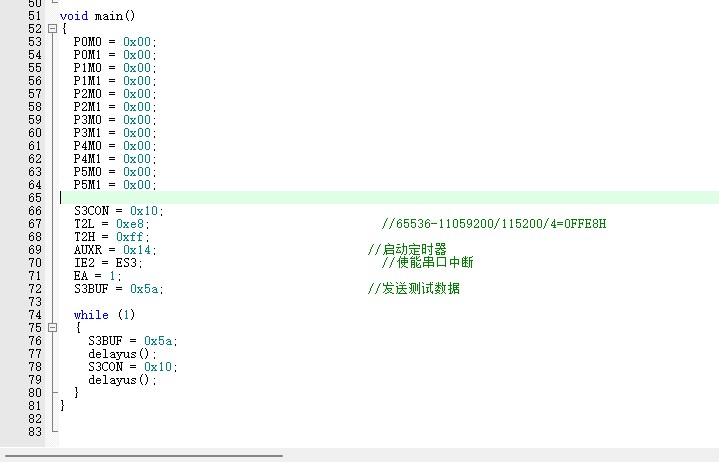The width and height of the screenshot is (719, 462).
Task: Click the line 'IE2 = ES3;'
Action: click(x=108, y=263)
